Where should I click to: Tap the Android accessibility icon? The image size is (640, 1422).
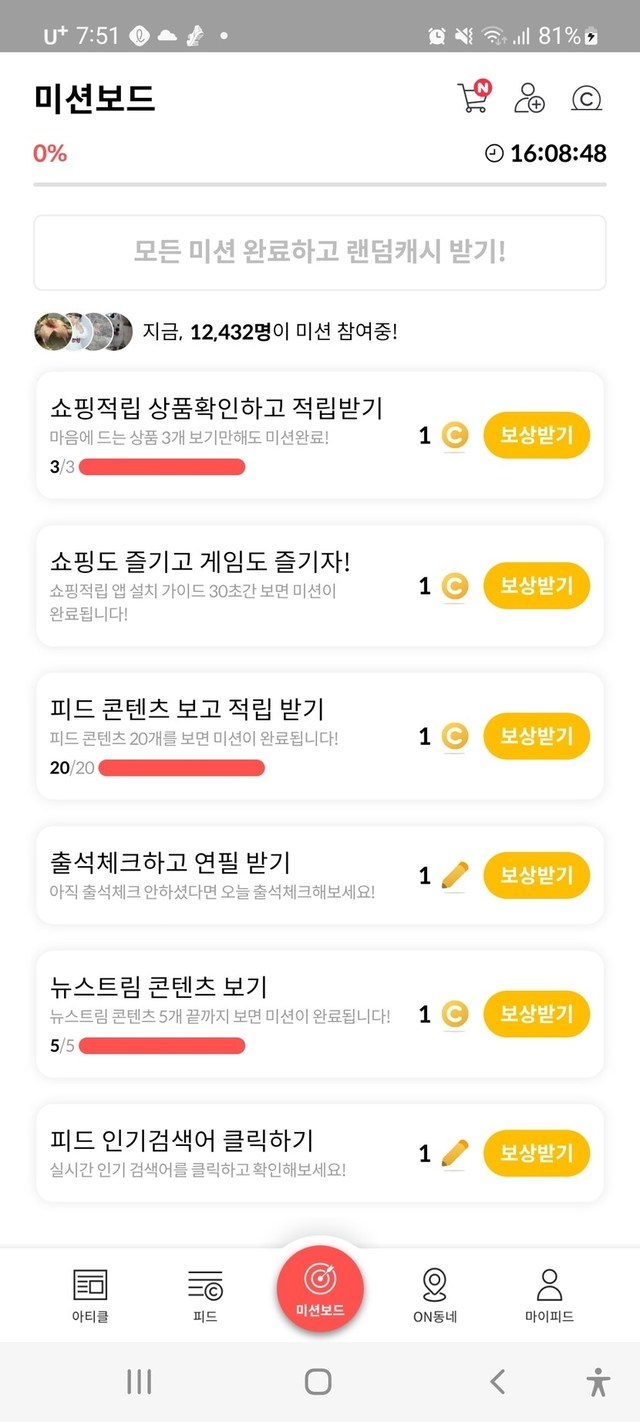[x=598, y=1382]
